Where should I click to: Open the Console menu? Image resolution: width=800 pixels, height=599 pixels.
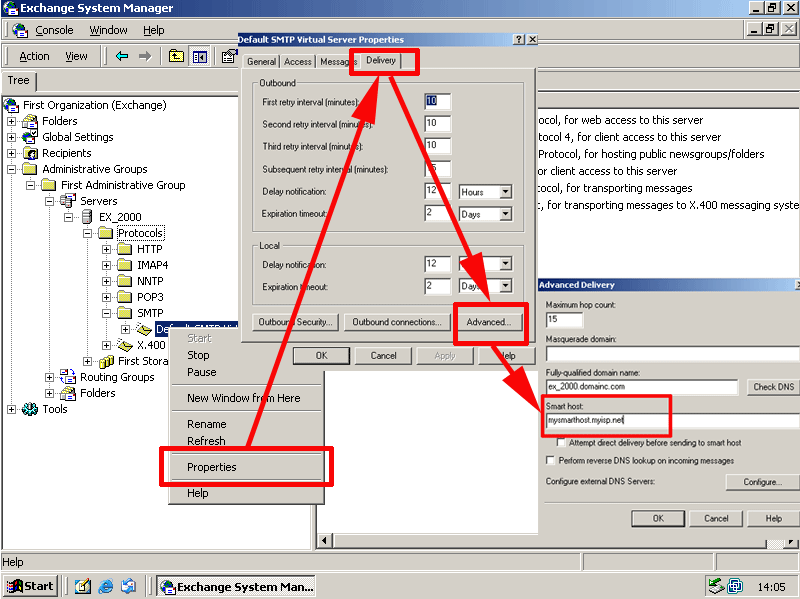[x=54, y=30]
